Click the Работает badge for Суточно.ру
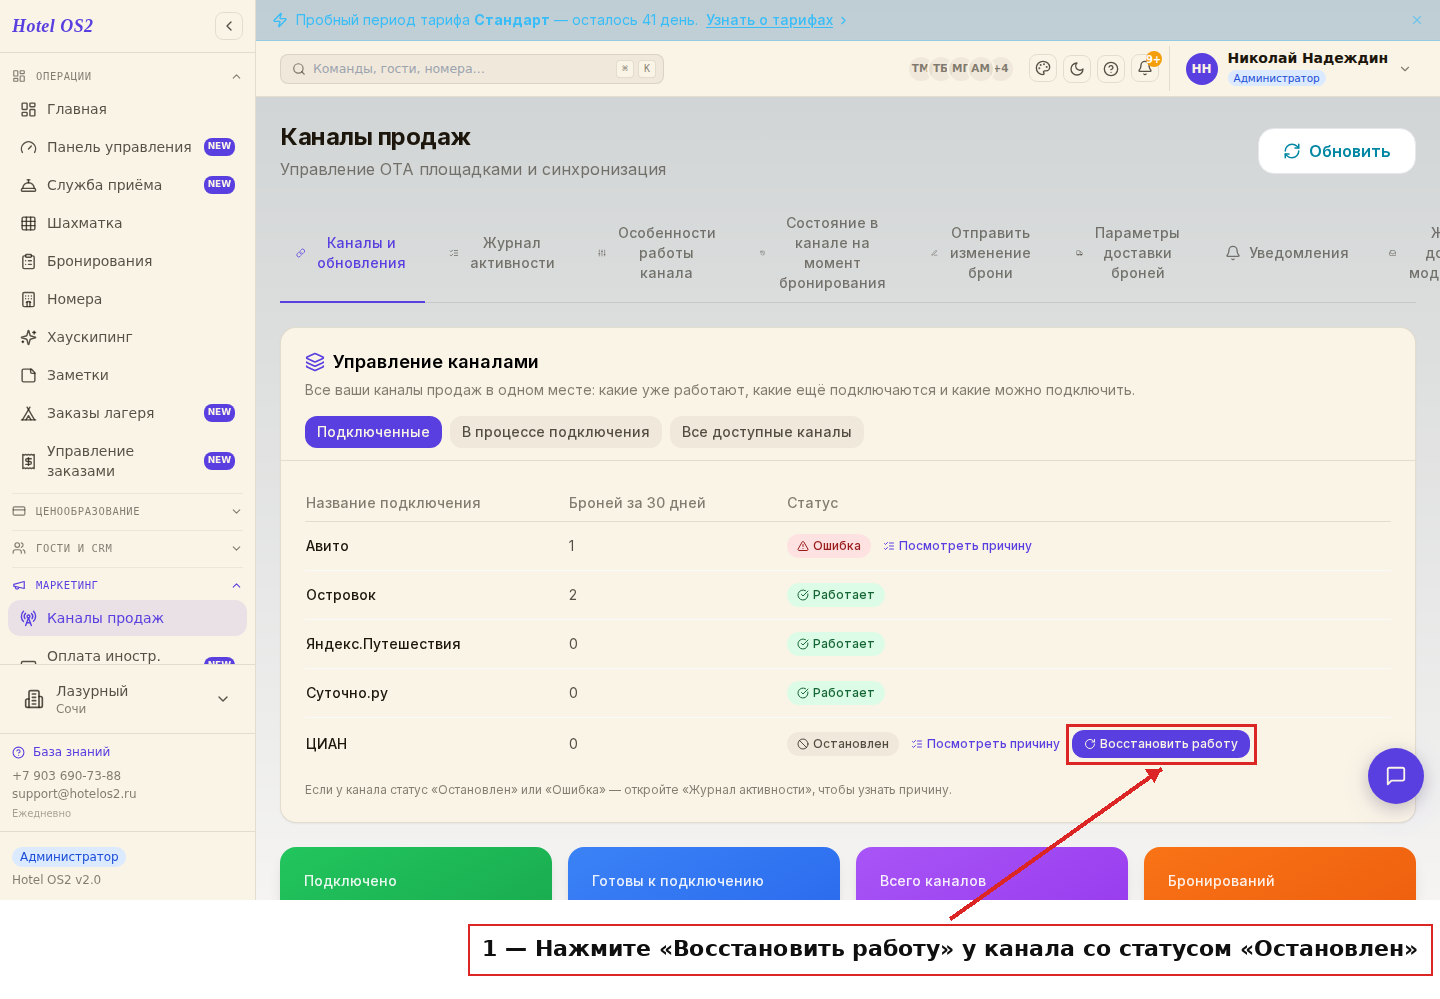The height and width of the screenshot is (999, 1440). click(835, 693)
